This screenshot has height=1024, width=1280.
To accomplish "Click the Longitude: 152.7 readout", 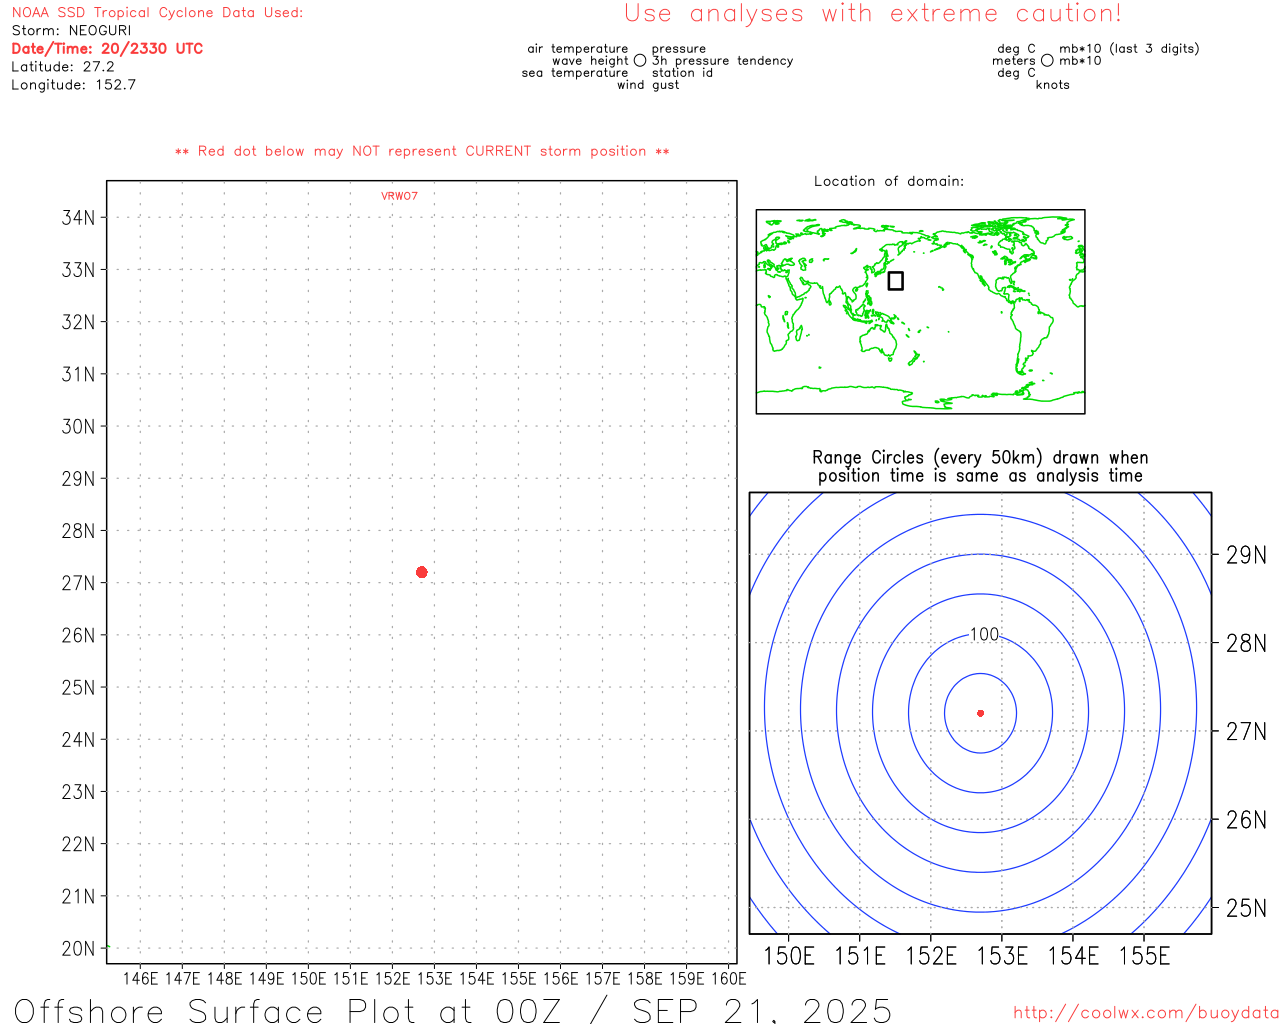I will click(73, 85).
